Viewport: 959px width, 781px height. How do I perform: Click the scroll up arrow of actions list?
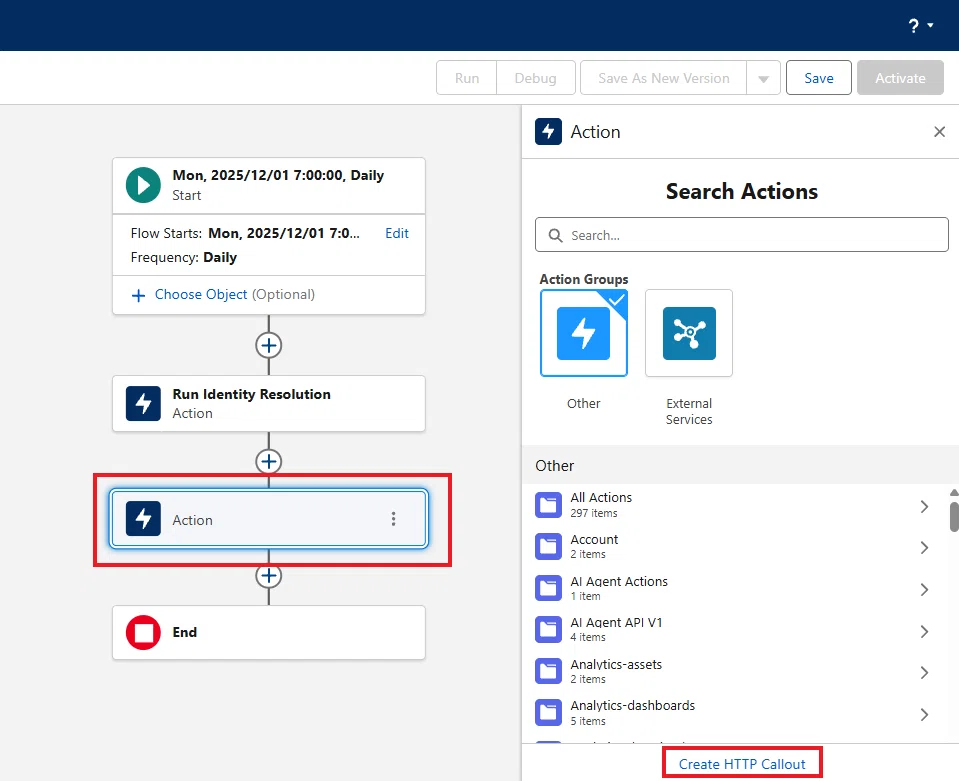pos(954,493)
